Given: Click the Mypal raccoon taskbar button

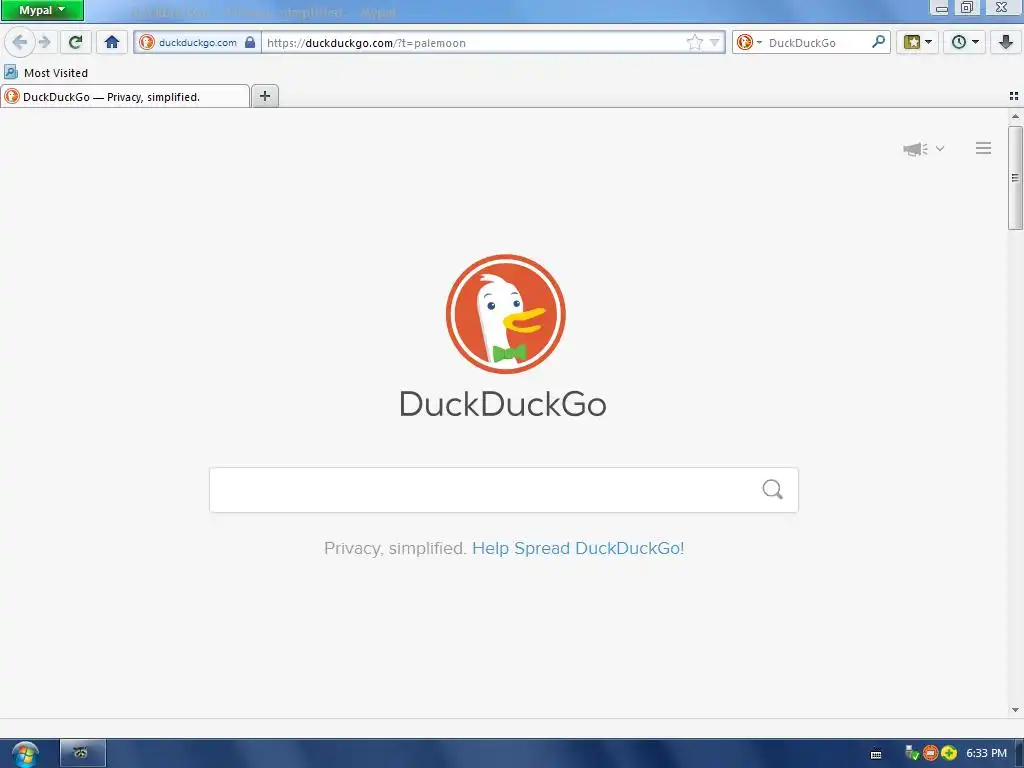Looking at the screenshot, I should click(x=82, y=753).
